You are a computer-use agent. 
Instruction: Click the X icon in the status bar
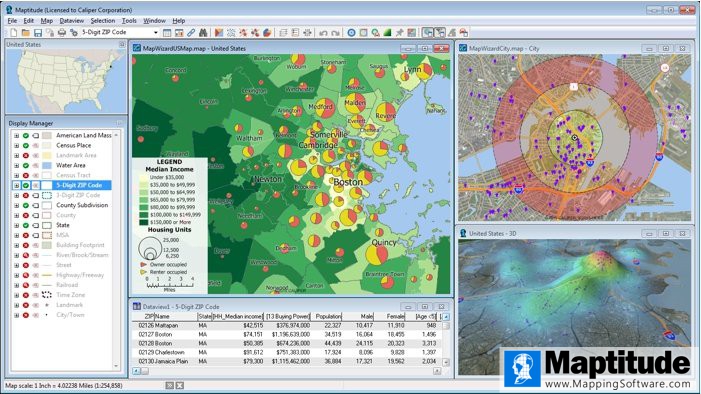tap(180, 385)
